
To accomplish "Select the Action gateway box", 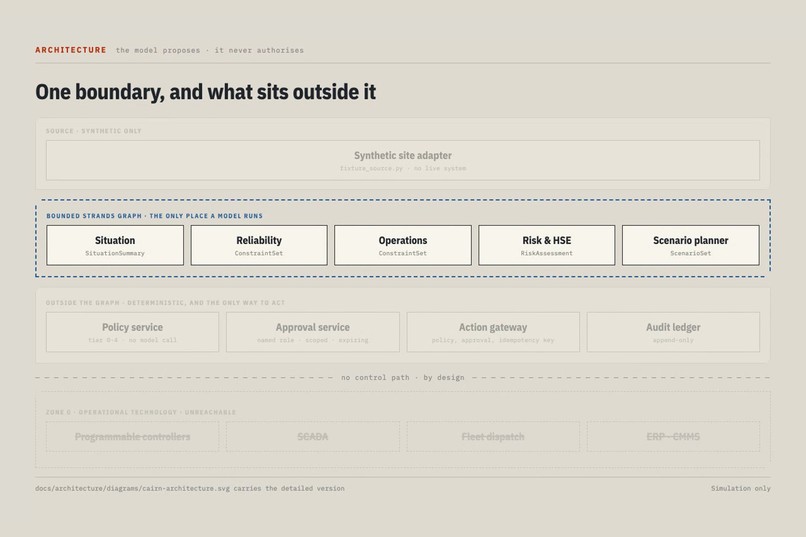I will tap(493, 332).
